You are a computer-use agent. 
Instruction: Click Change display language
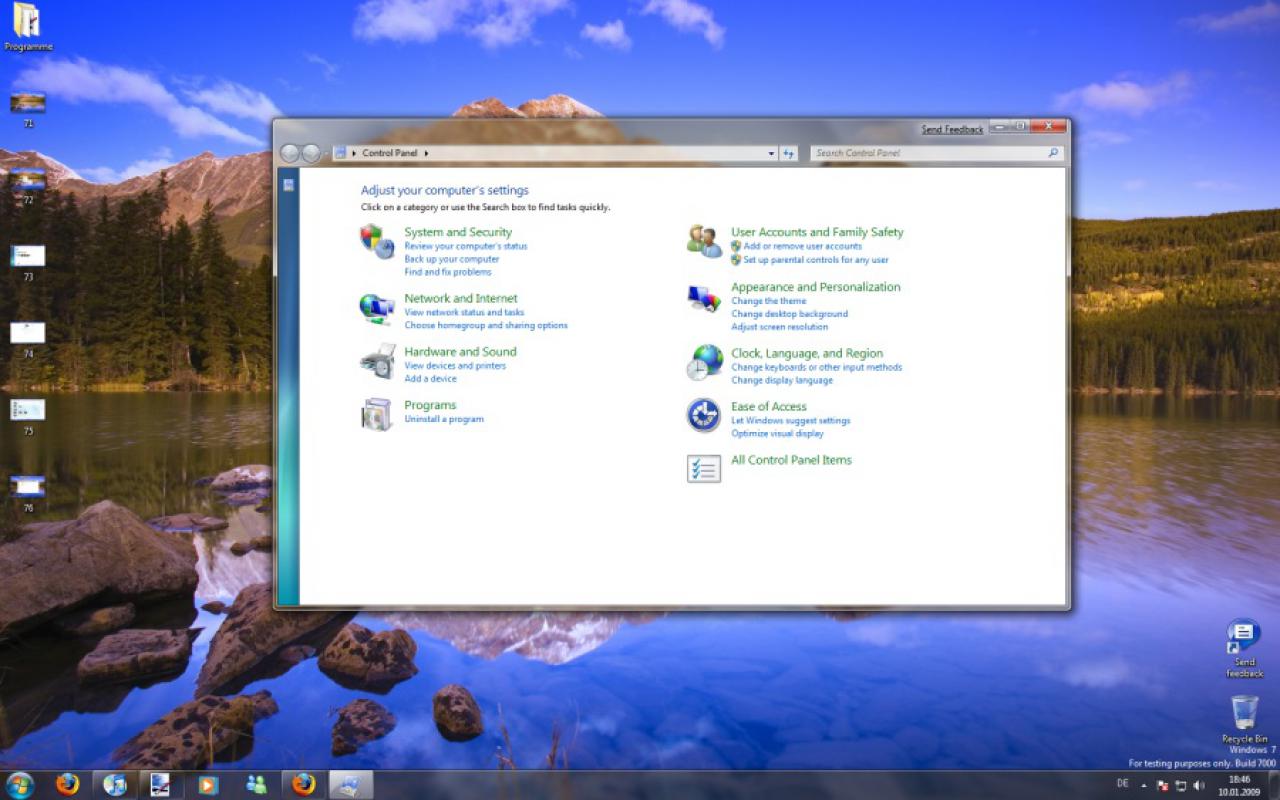pyautogui.click(x=782, y=380)
